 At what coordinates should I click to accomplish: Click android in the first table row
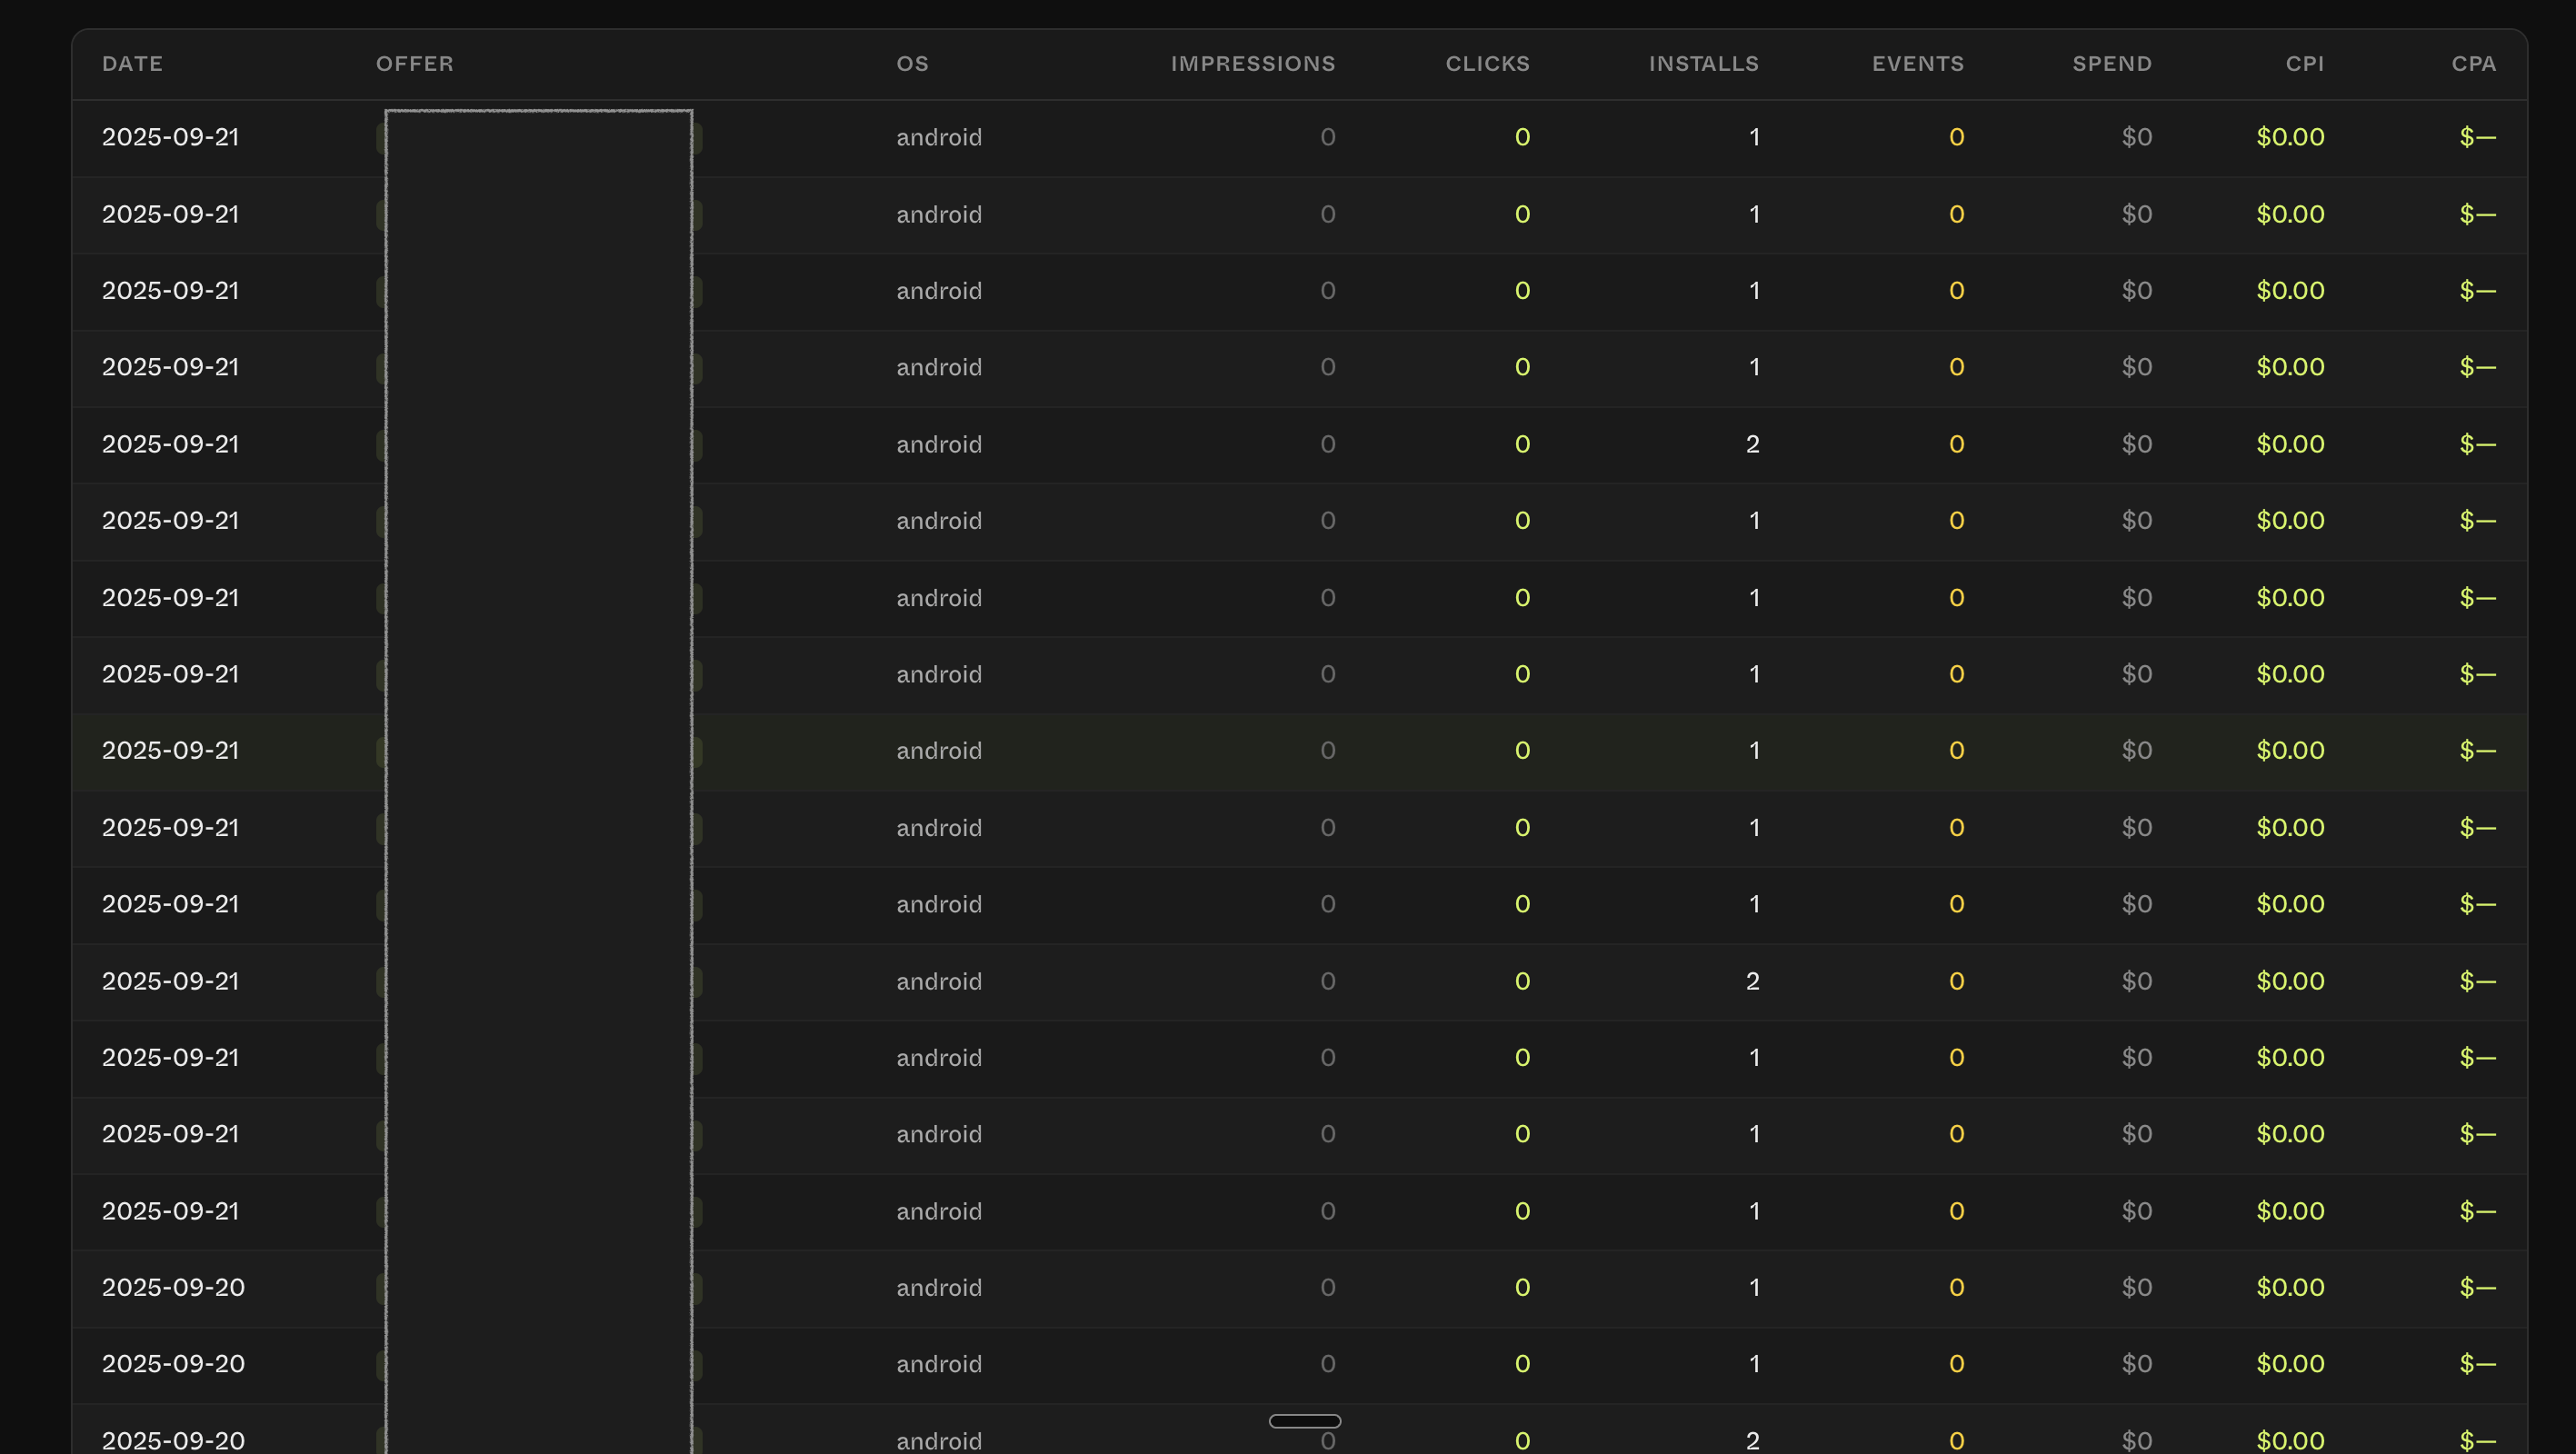938,137
